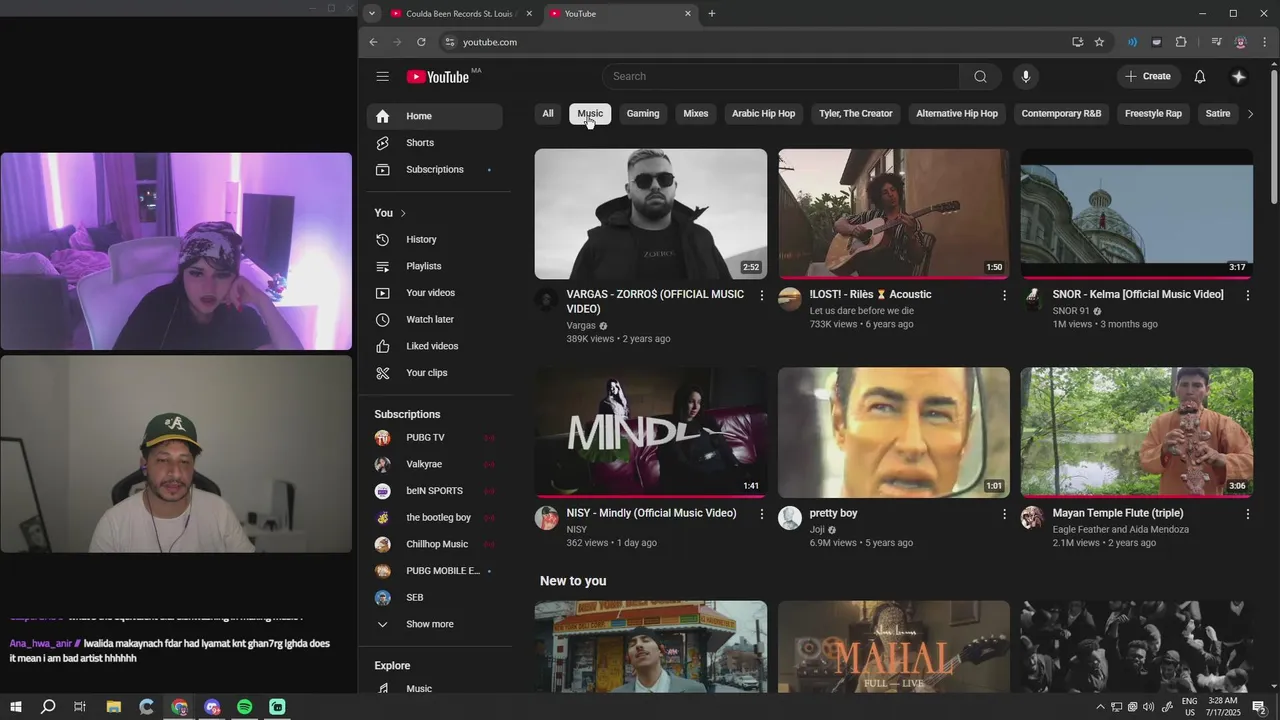This screenshot has height=720, width=1280.
Task: Click the search magnifier button
Action: [980, 76]
